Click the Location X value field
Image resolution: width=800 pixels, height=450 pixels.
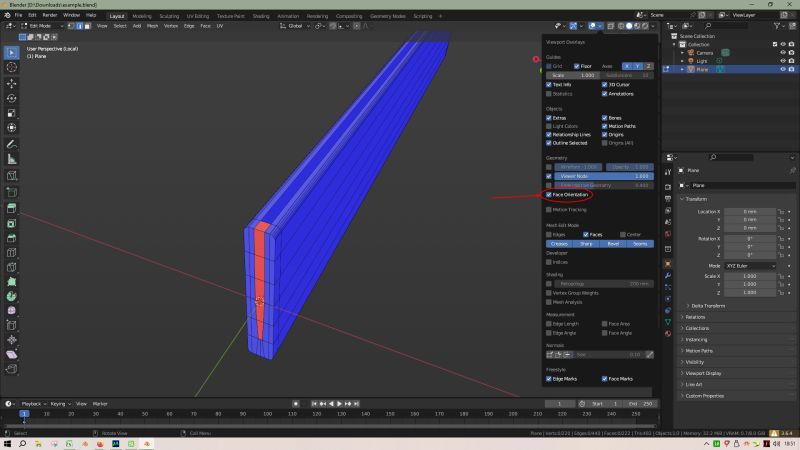(x=750, y=211)
